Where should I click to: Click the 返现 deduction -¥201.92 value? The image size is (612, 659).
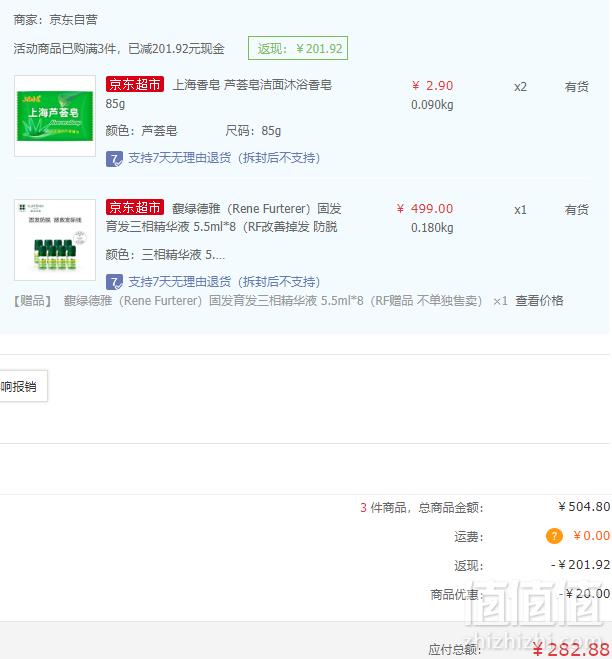pos(580,565)
